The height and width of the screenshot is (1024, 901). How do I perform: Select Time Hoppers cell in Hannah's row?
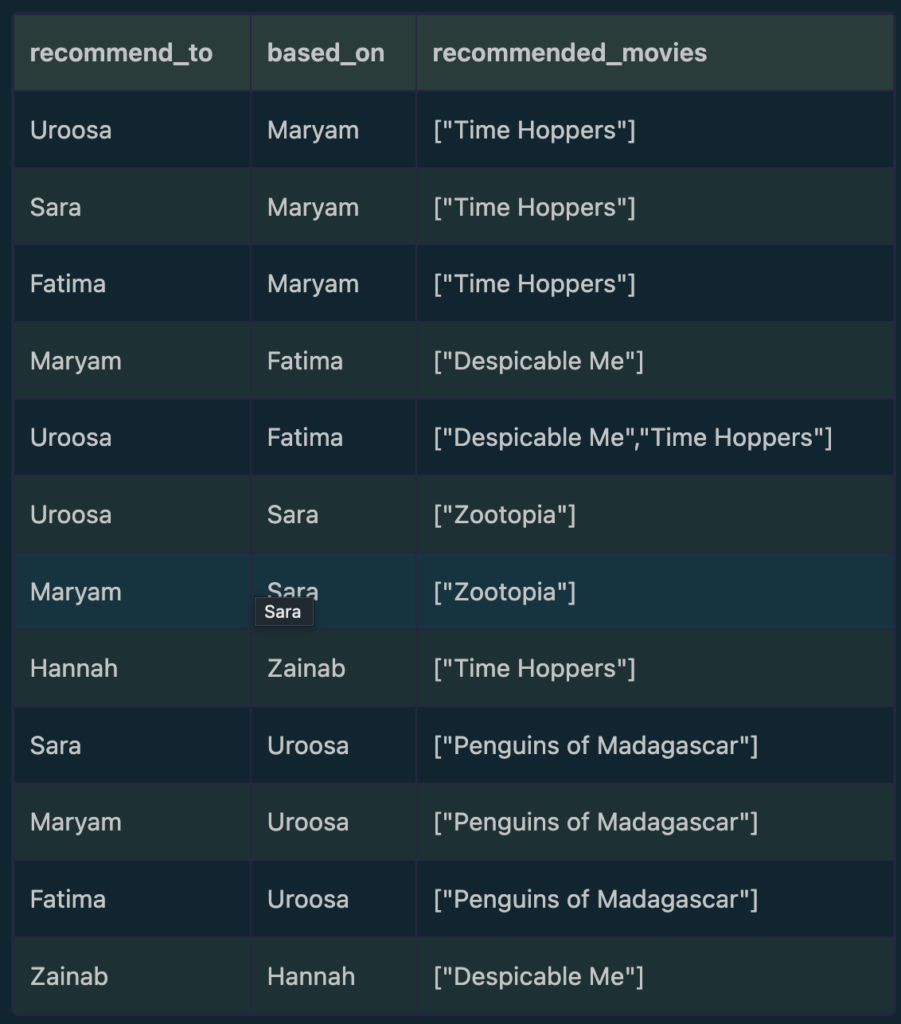pos(534,668)
